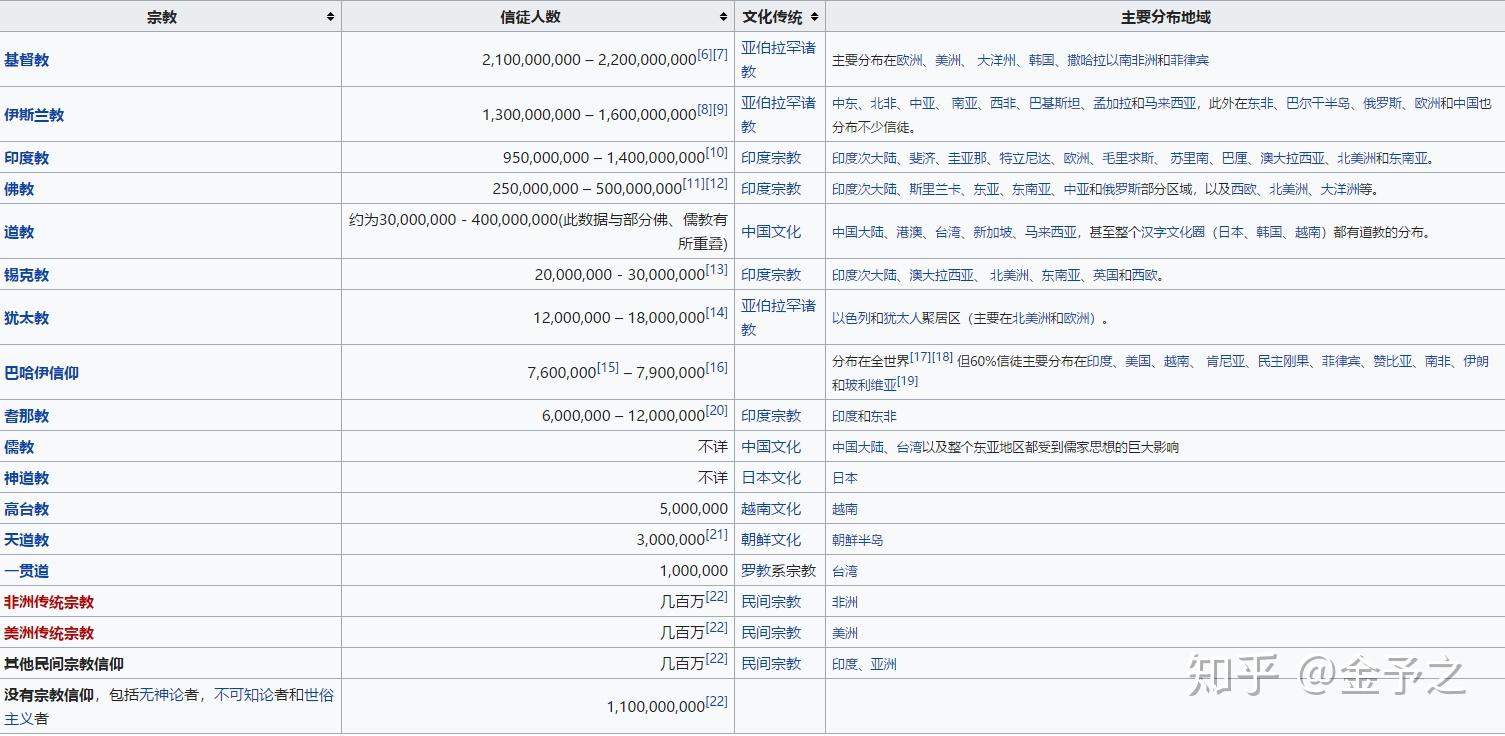The width and height of the screenshot is (1505, 736).
Task: Jump to citation [14] for 犹太教
Action: pyautogui.click(x=717, y=312)
